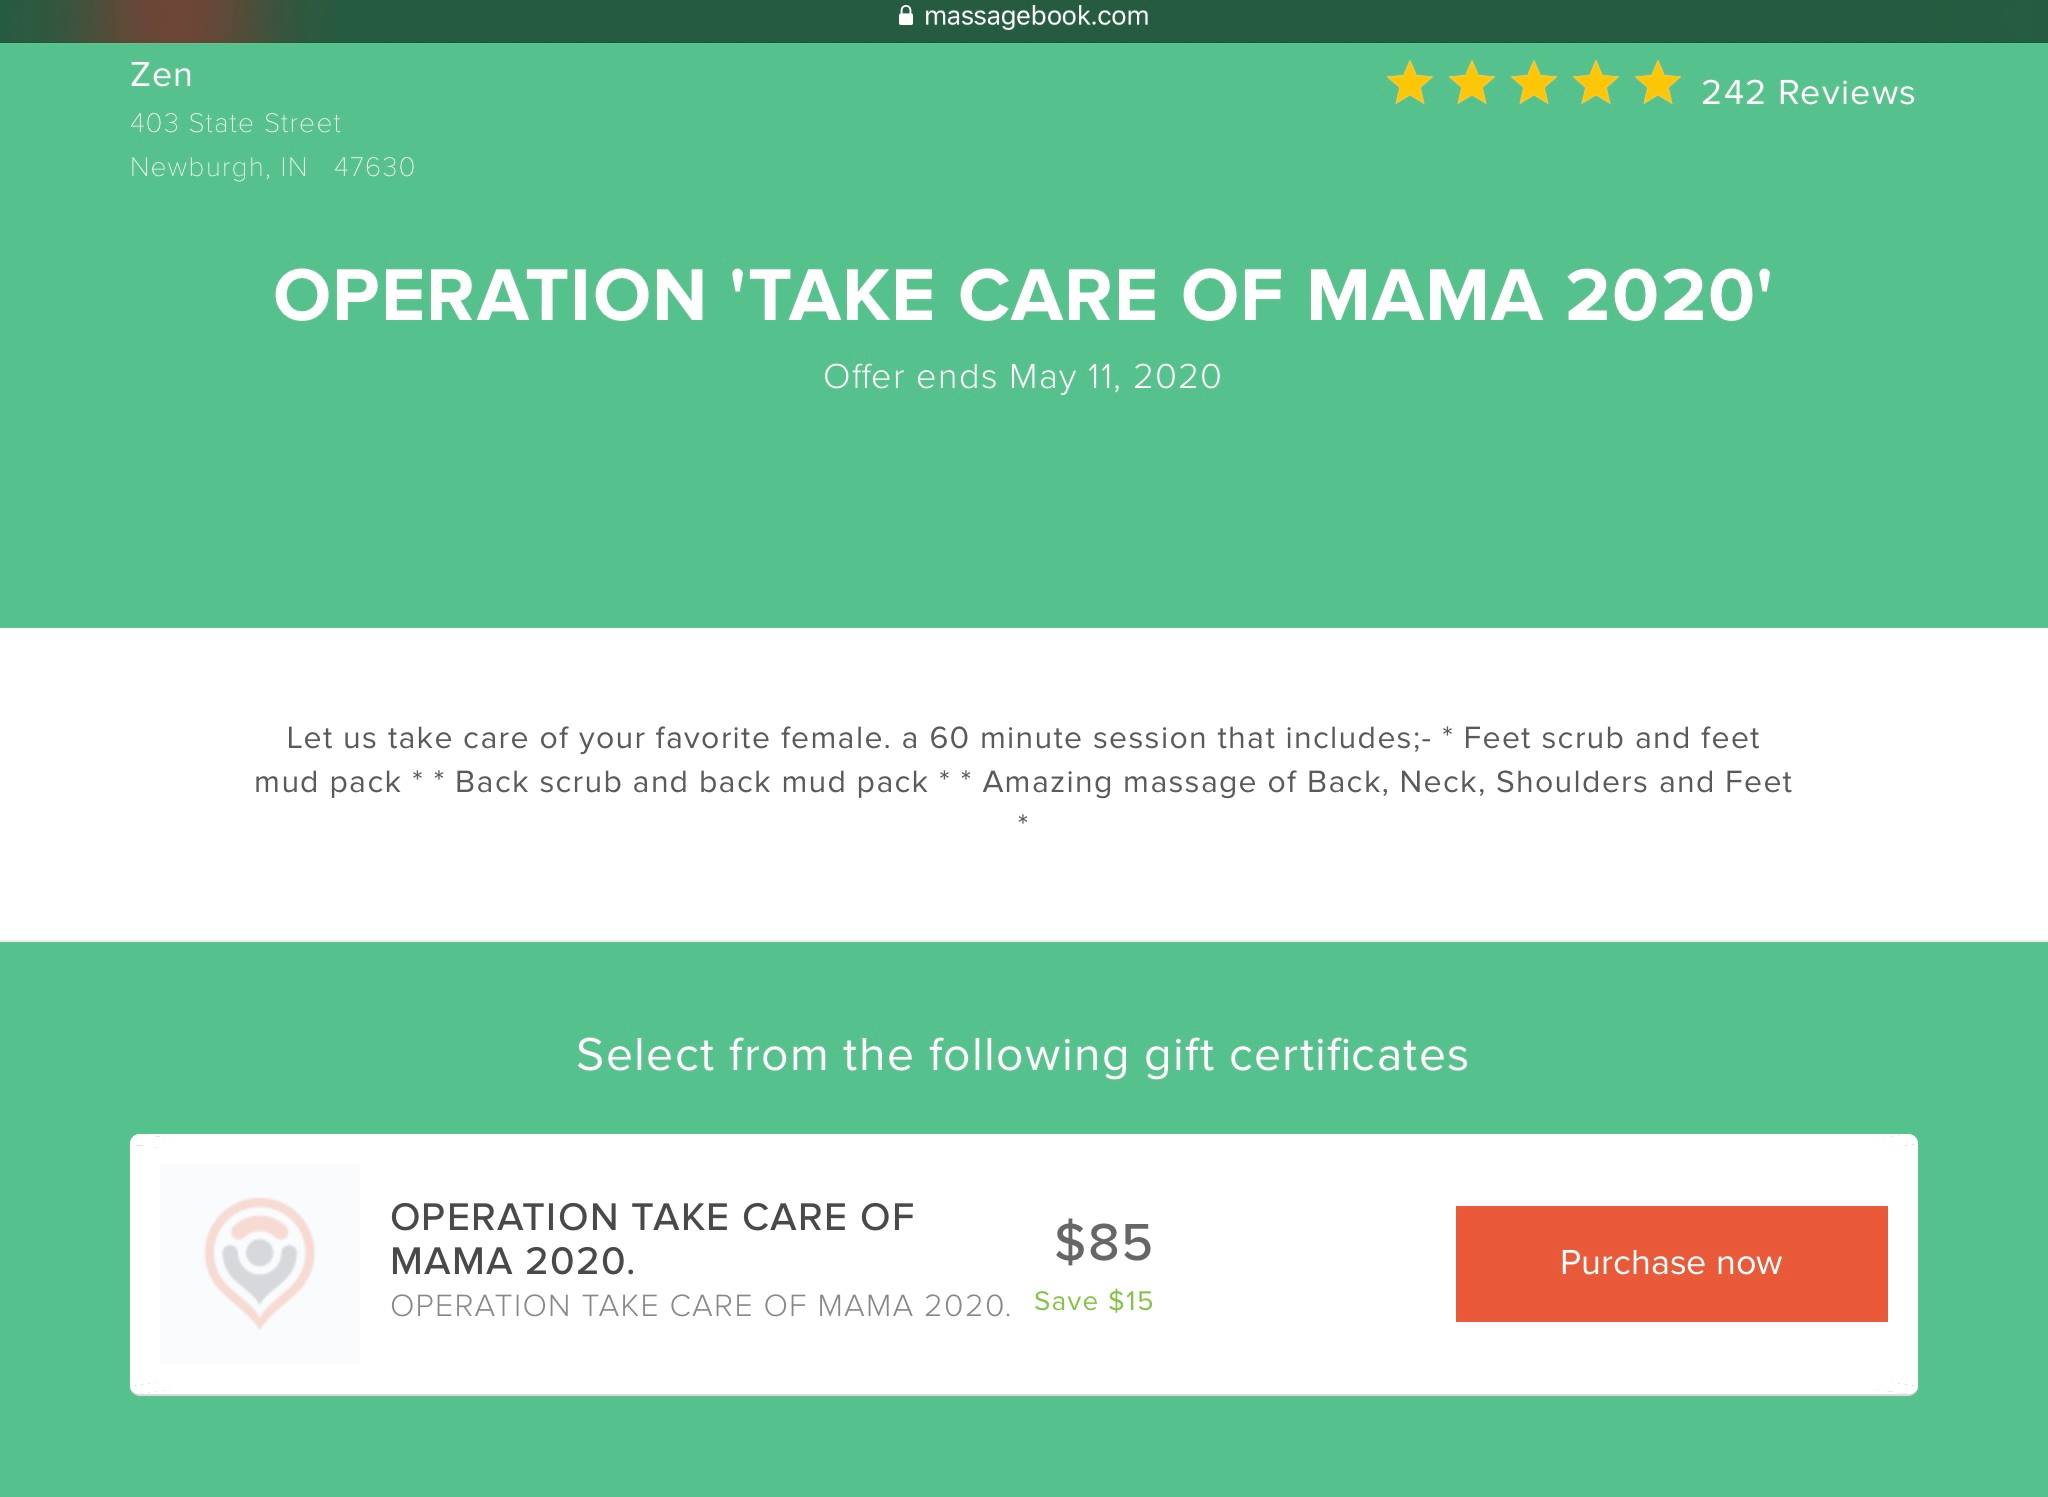Click the third yellow rating star
The image size is (2048, 1497).
pyautogui.click(x=1534, y=83)
